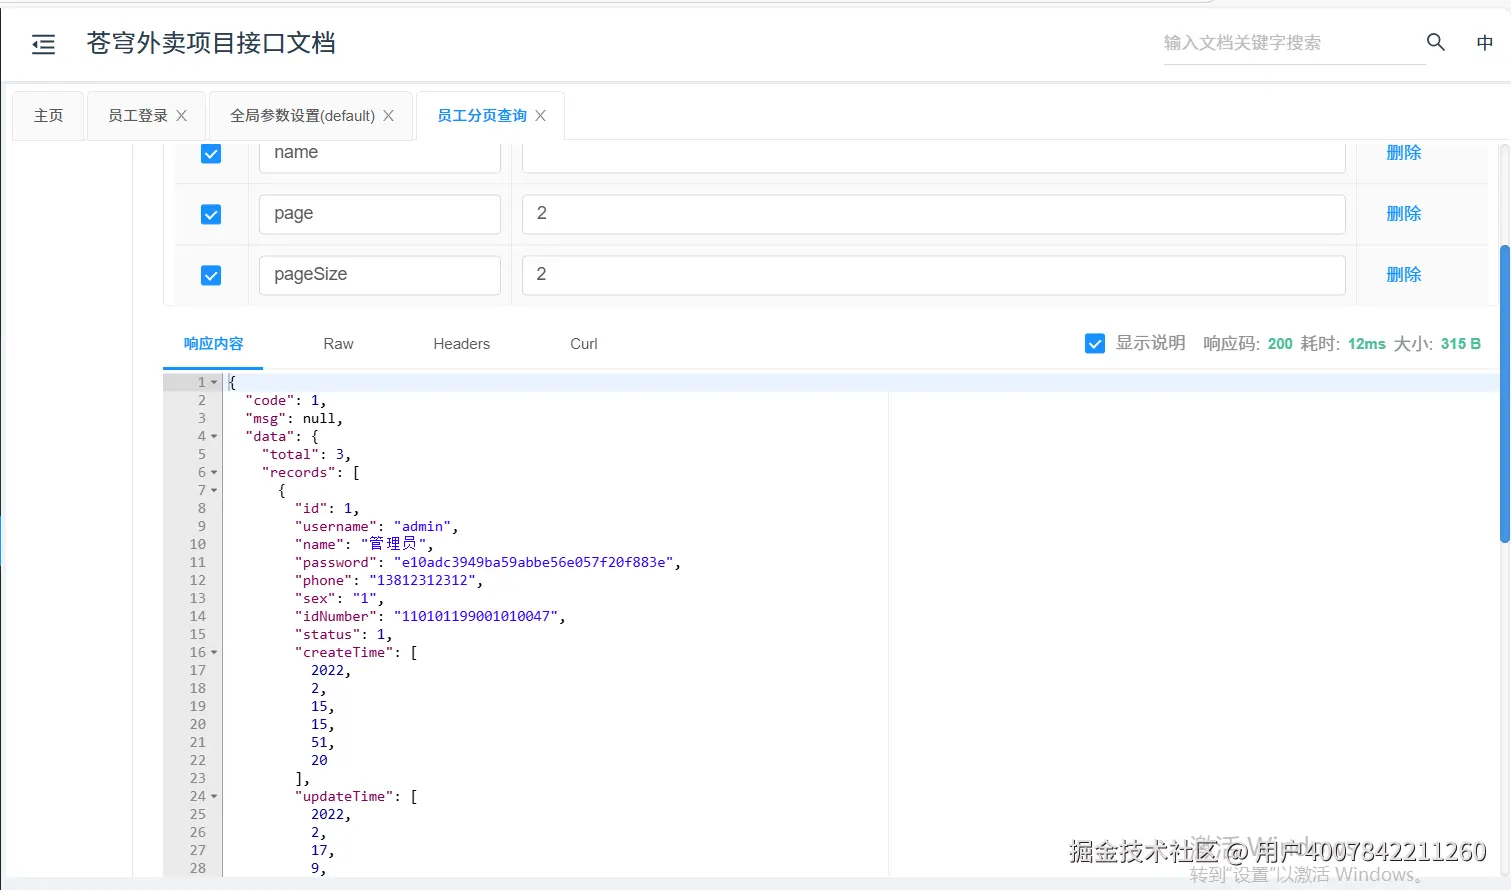Click the "username": "admin" line
1511x890 pixels.
(x=377, y=526)
